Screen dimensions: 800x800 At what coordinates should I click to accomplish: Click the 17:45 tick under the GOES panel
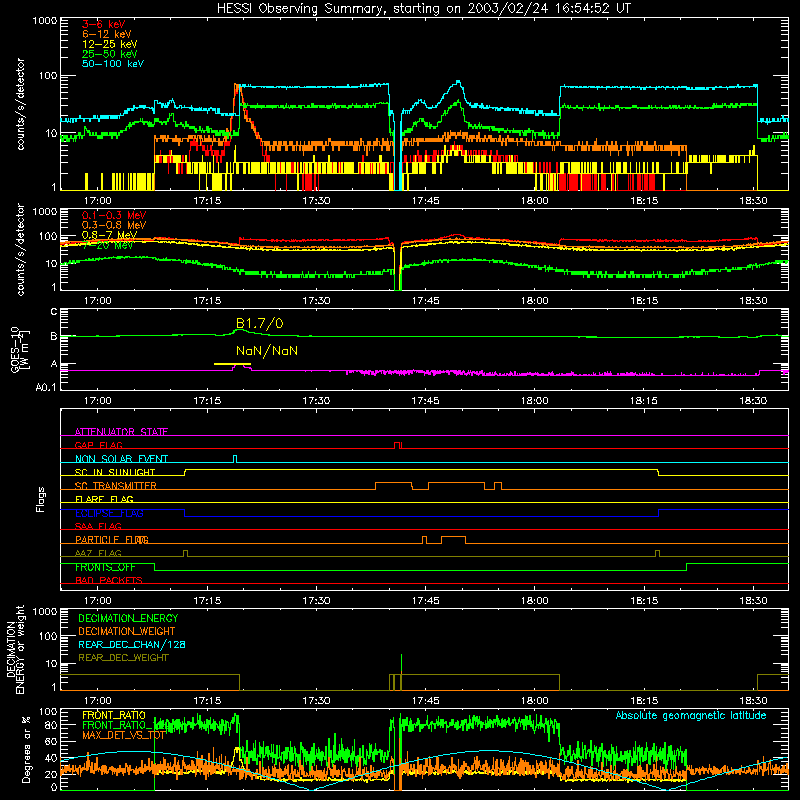pos(425,401)
